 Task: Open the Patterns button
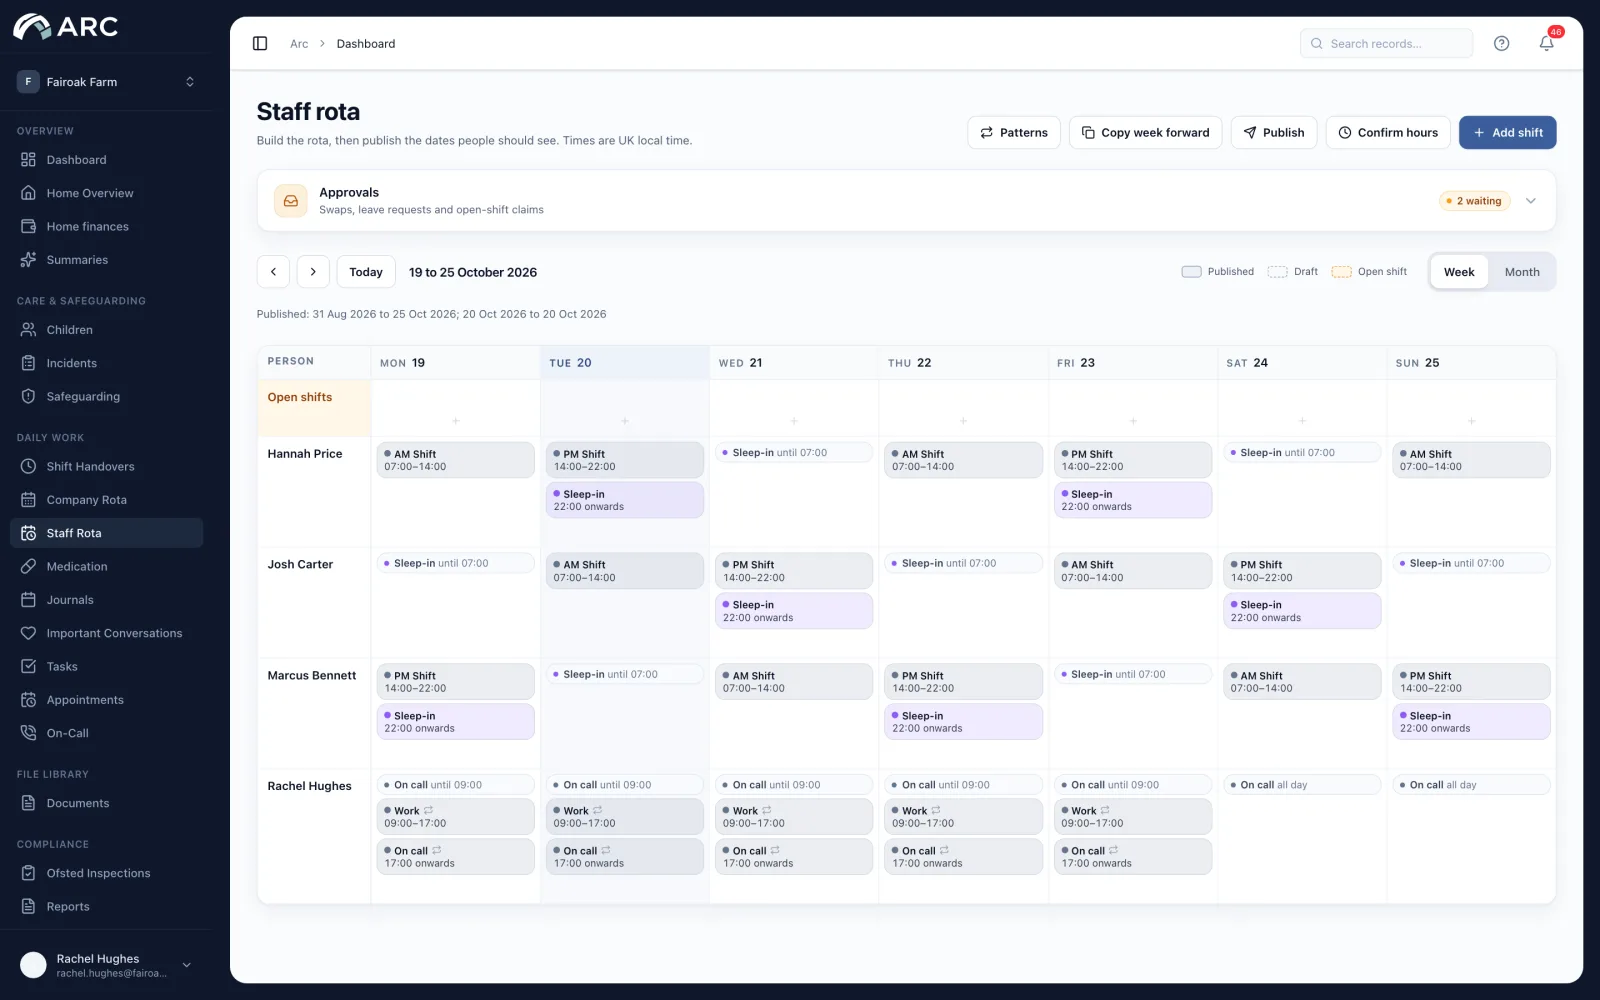(1014, 132)
